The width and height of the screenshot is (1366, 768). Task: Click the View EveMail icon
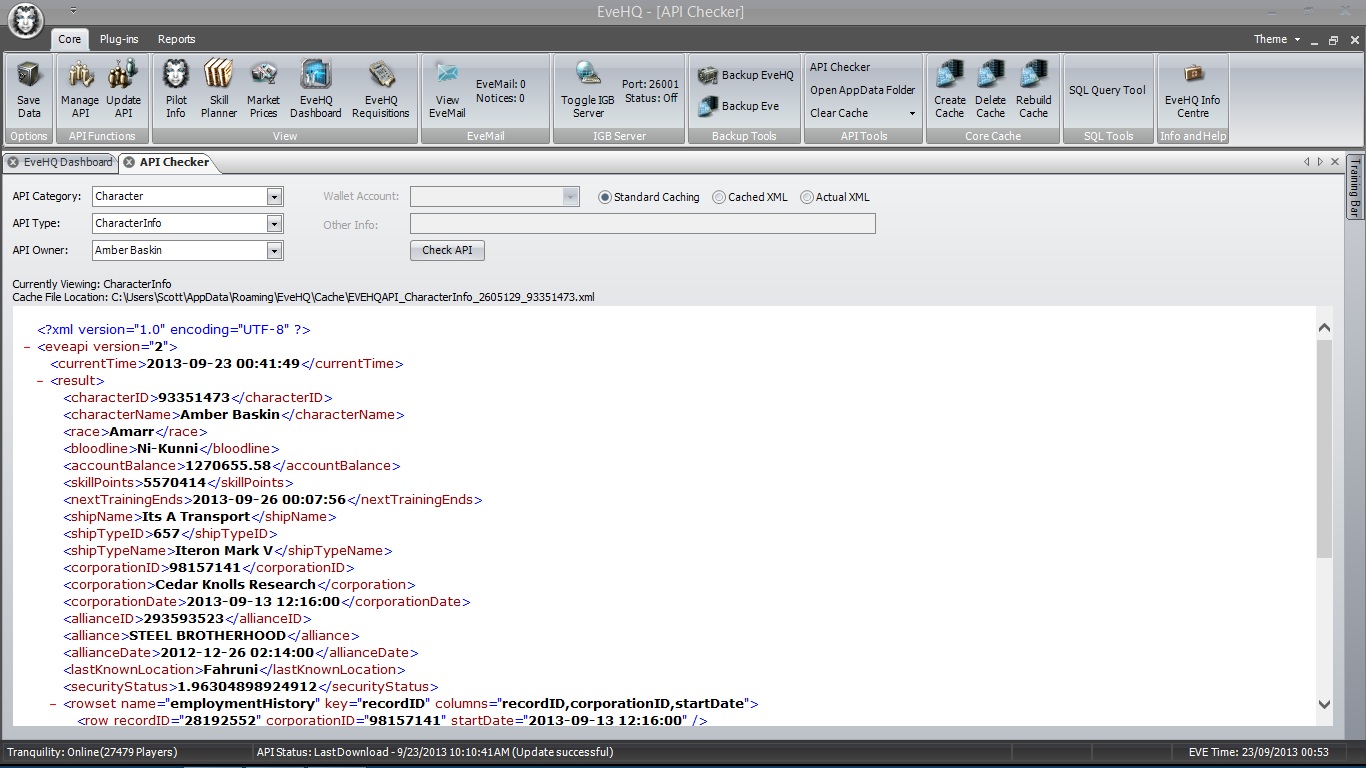pyautogui.click(x=447, y=90)
